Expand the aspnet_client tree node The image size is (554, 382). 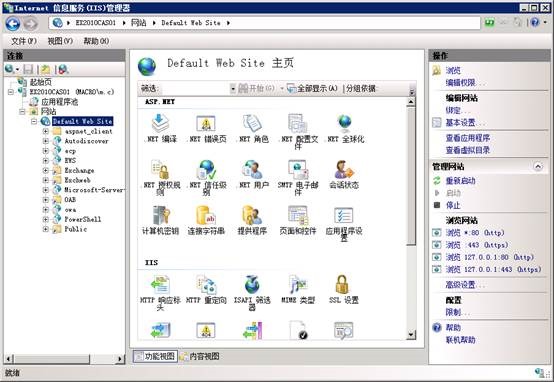coord(46,131)
